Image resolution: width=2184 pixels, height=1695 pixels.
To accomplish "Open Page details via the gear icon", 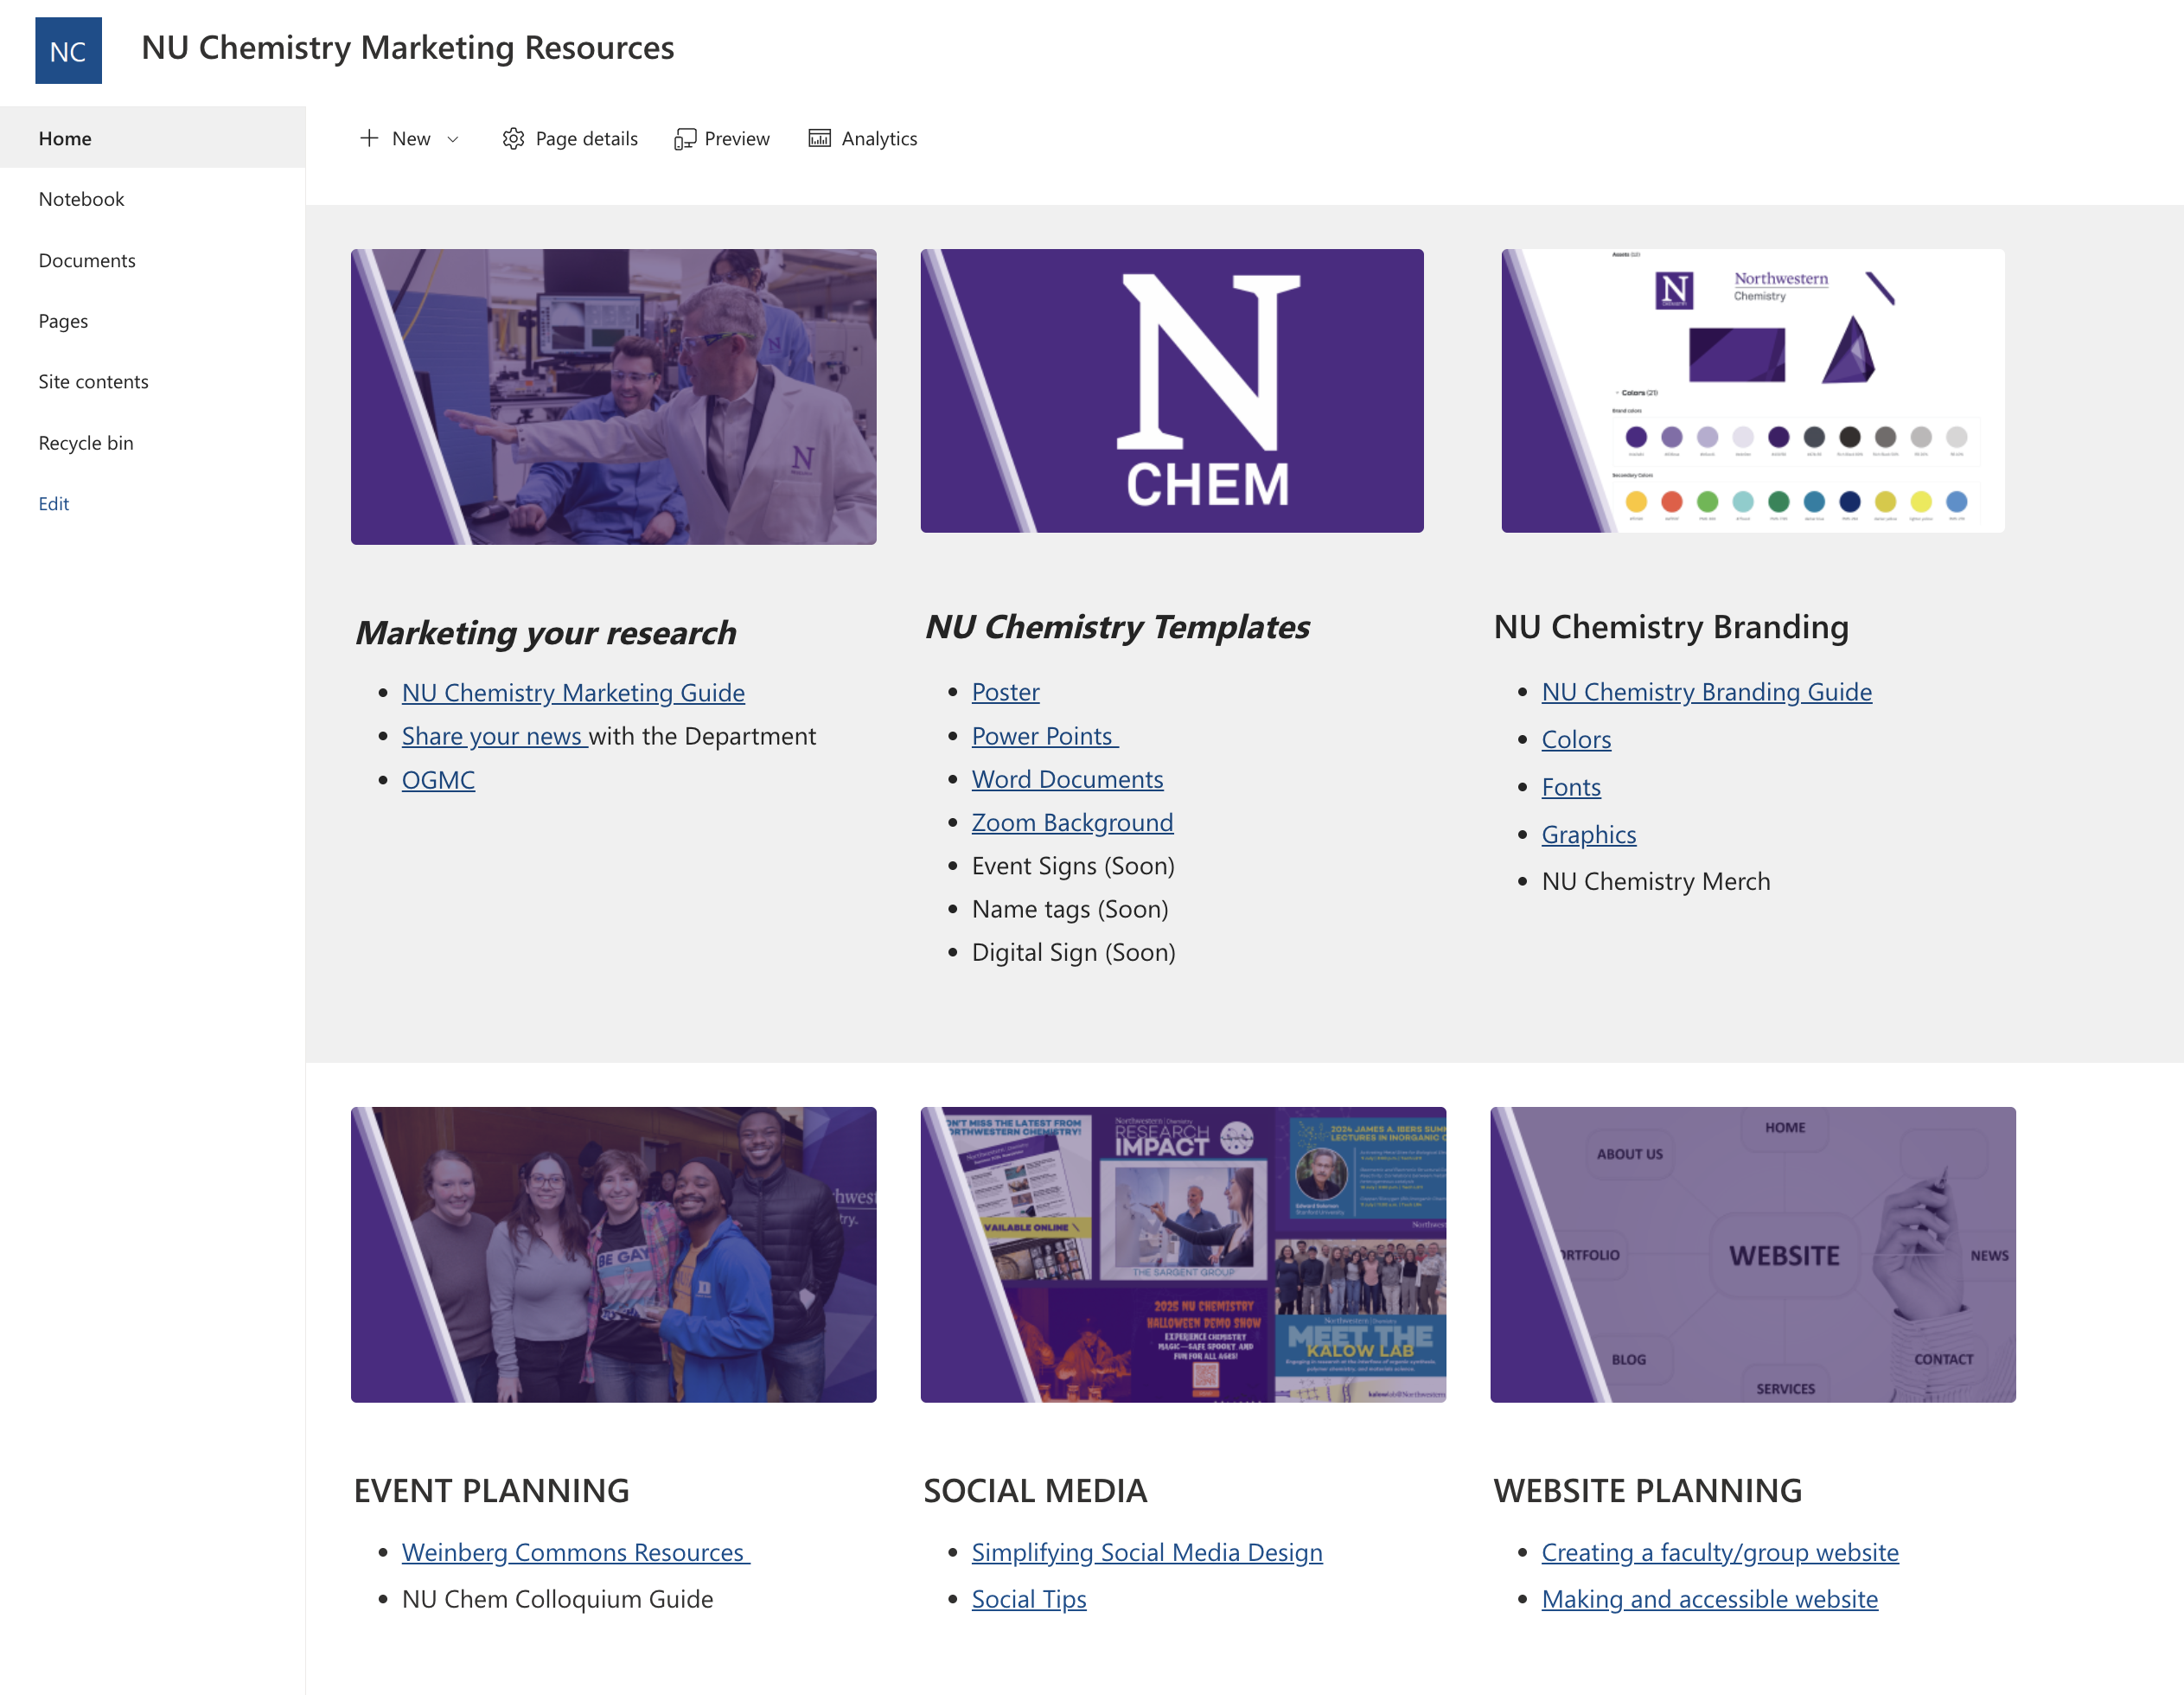I will (514, 138).
